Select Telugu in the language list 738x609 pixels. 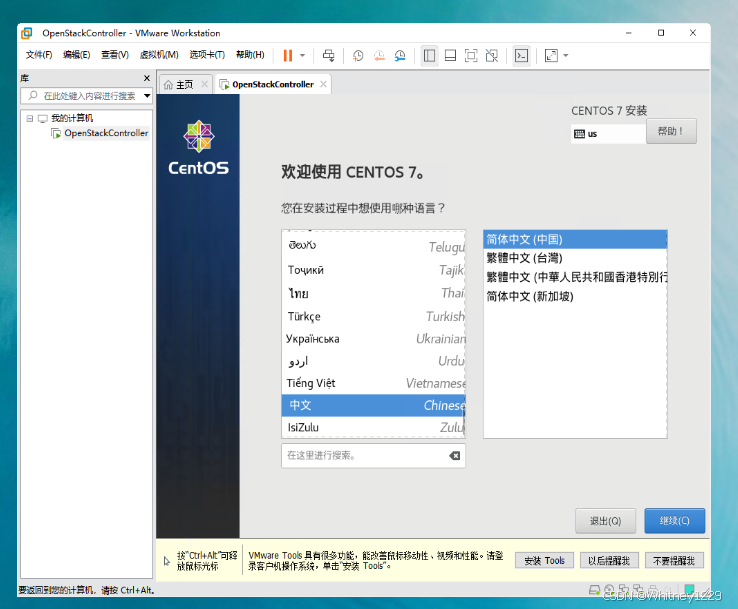(374, 246)
